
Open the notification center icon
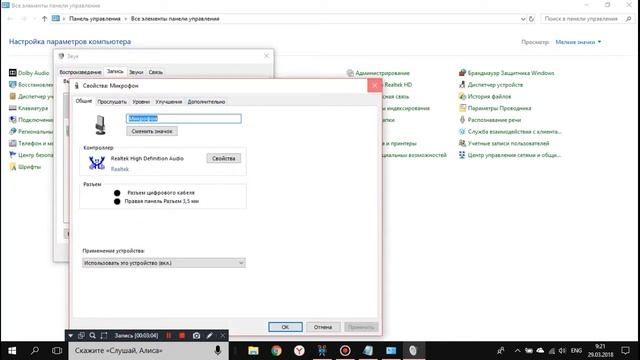tap(625, 351)
